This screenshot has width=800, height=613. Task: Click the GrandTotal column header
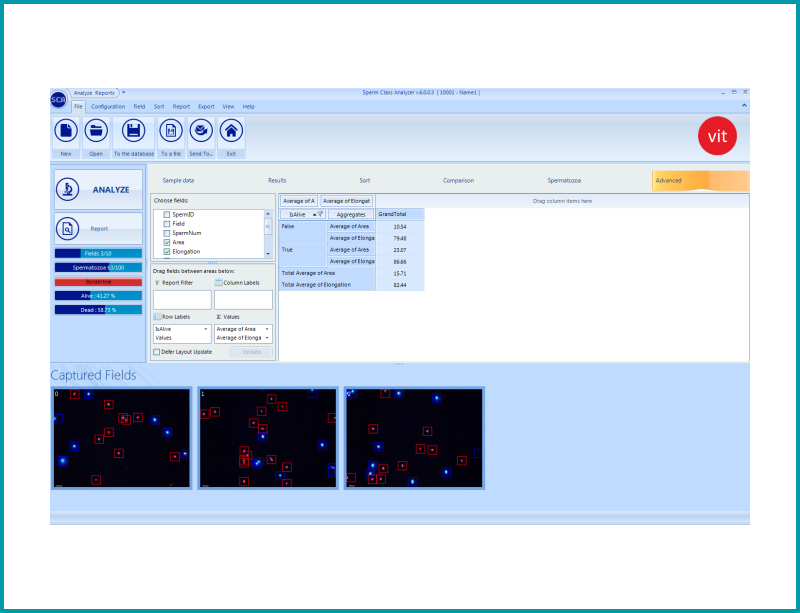click(400, 214)
